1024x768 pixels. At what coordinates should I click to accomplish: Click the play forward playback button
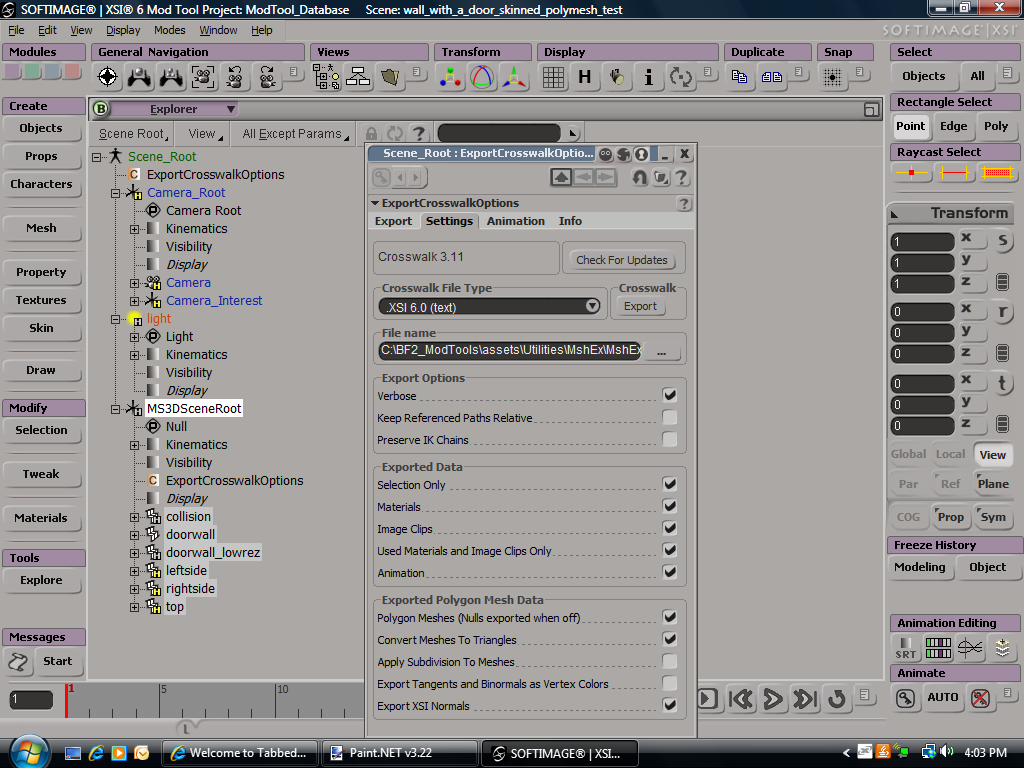[773, 699]
